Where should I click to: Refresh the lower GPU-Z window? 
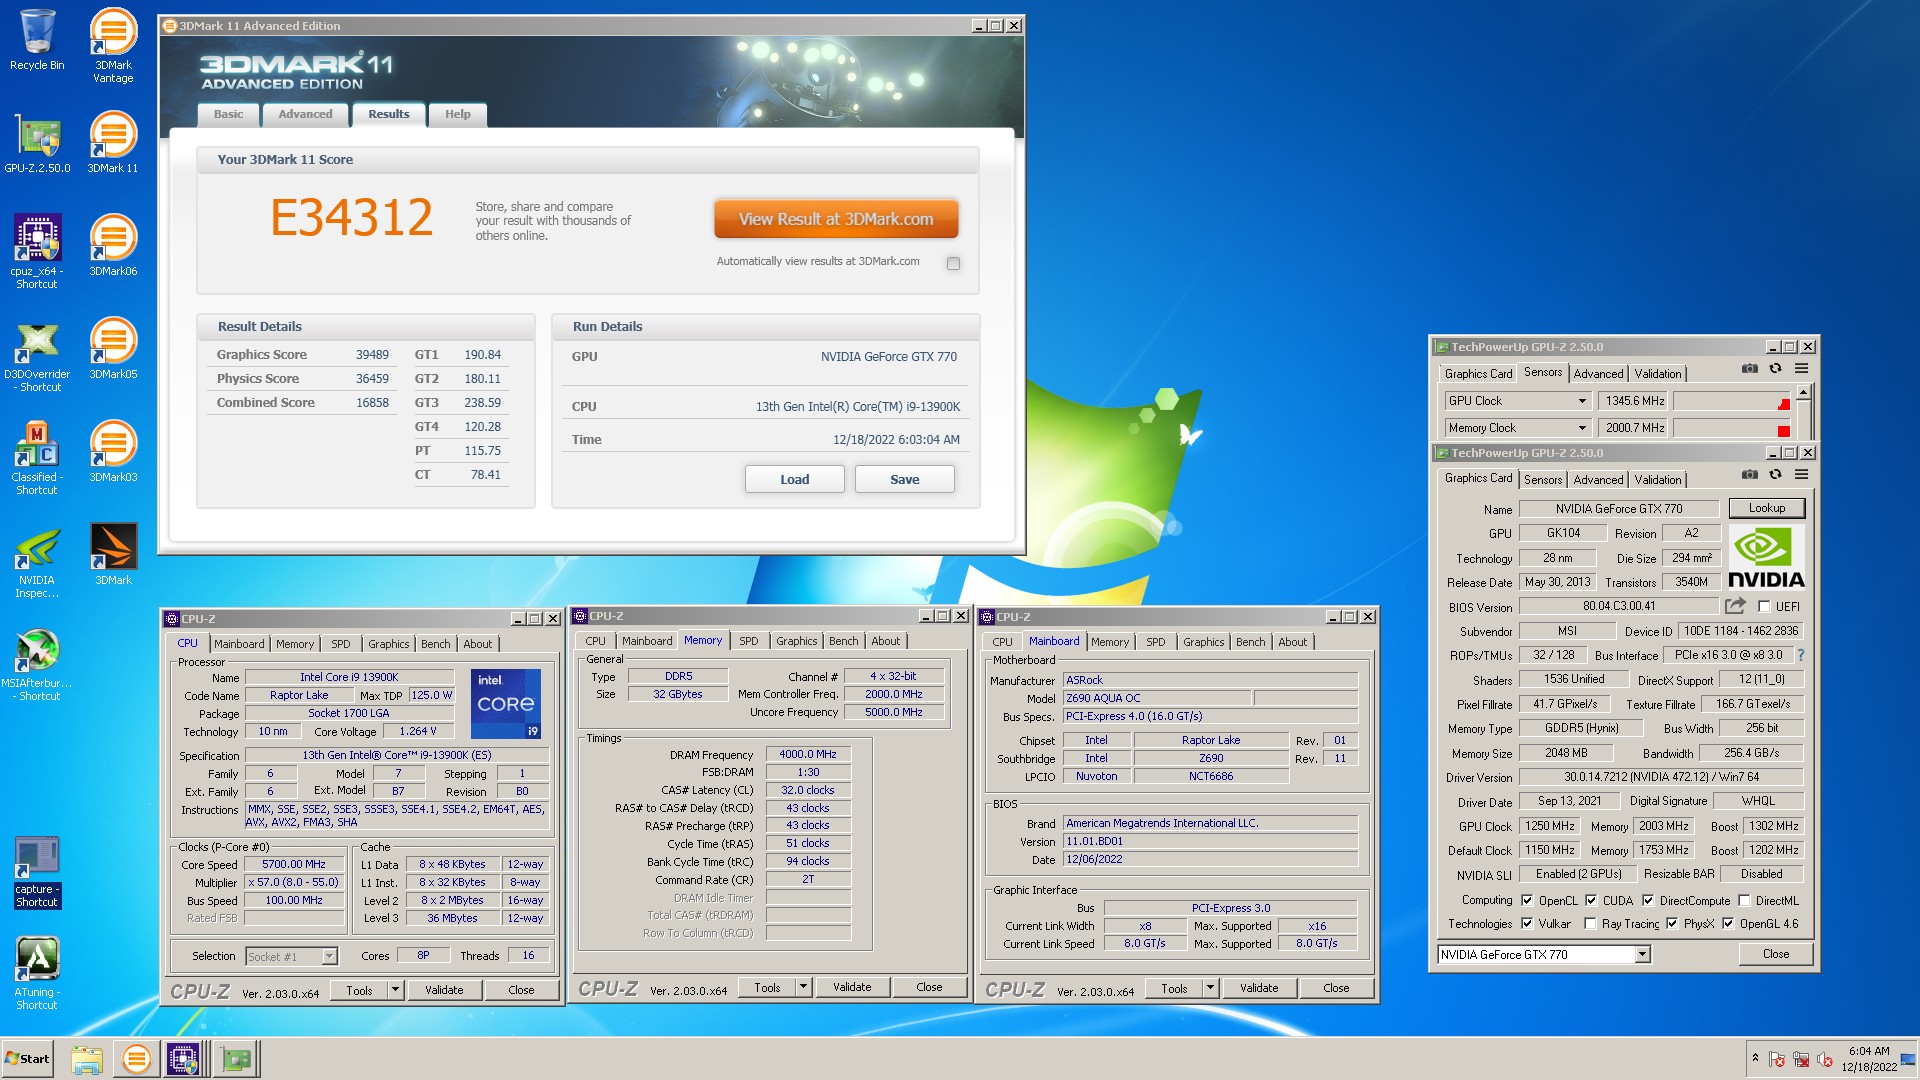click(x=1775, y=475)
